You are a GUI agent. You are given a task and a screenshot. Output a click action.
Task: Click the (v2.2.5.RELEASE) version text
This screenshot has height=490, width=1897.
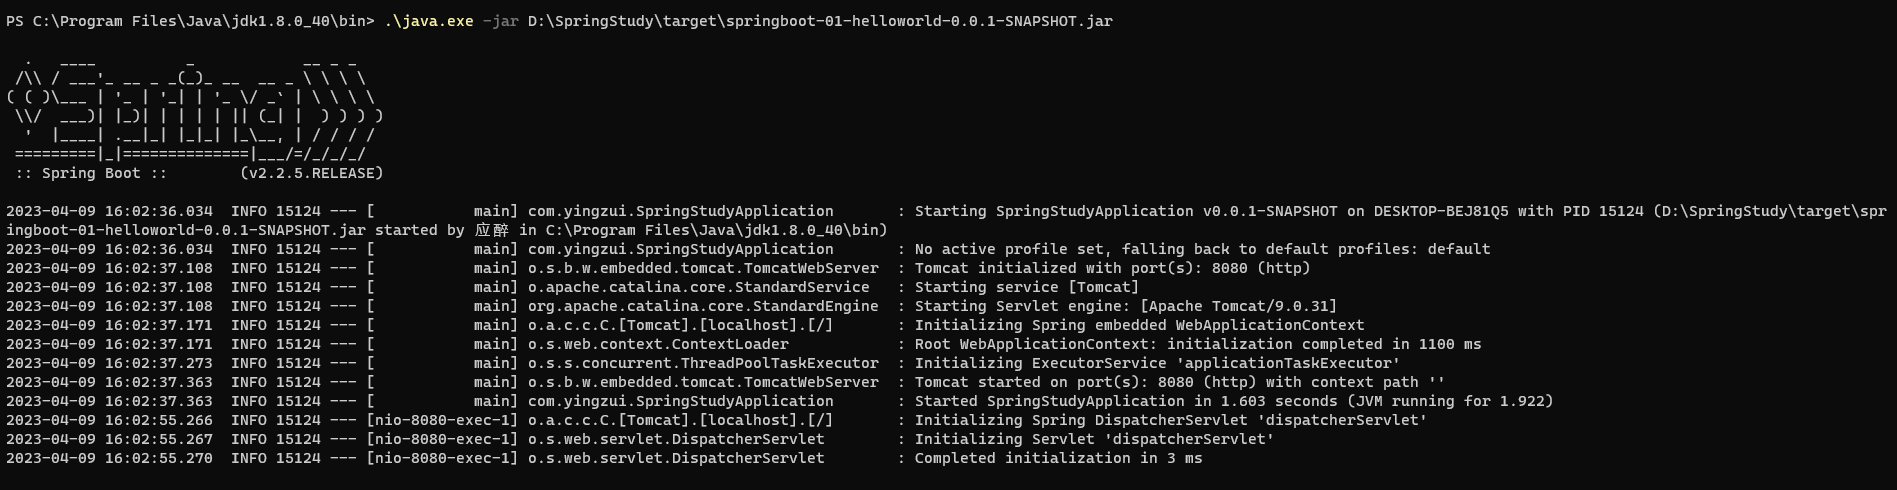[311, 173]
